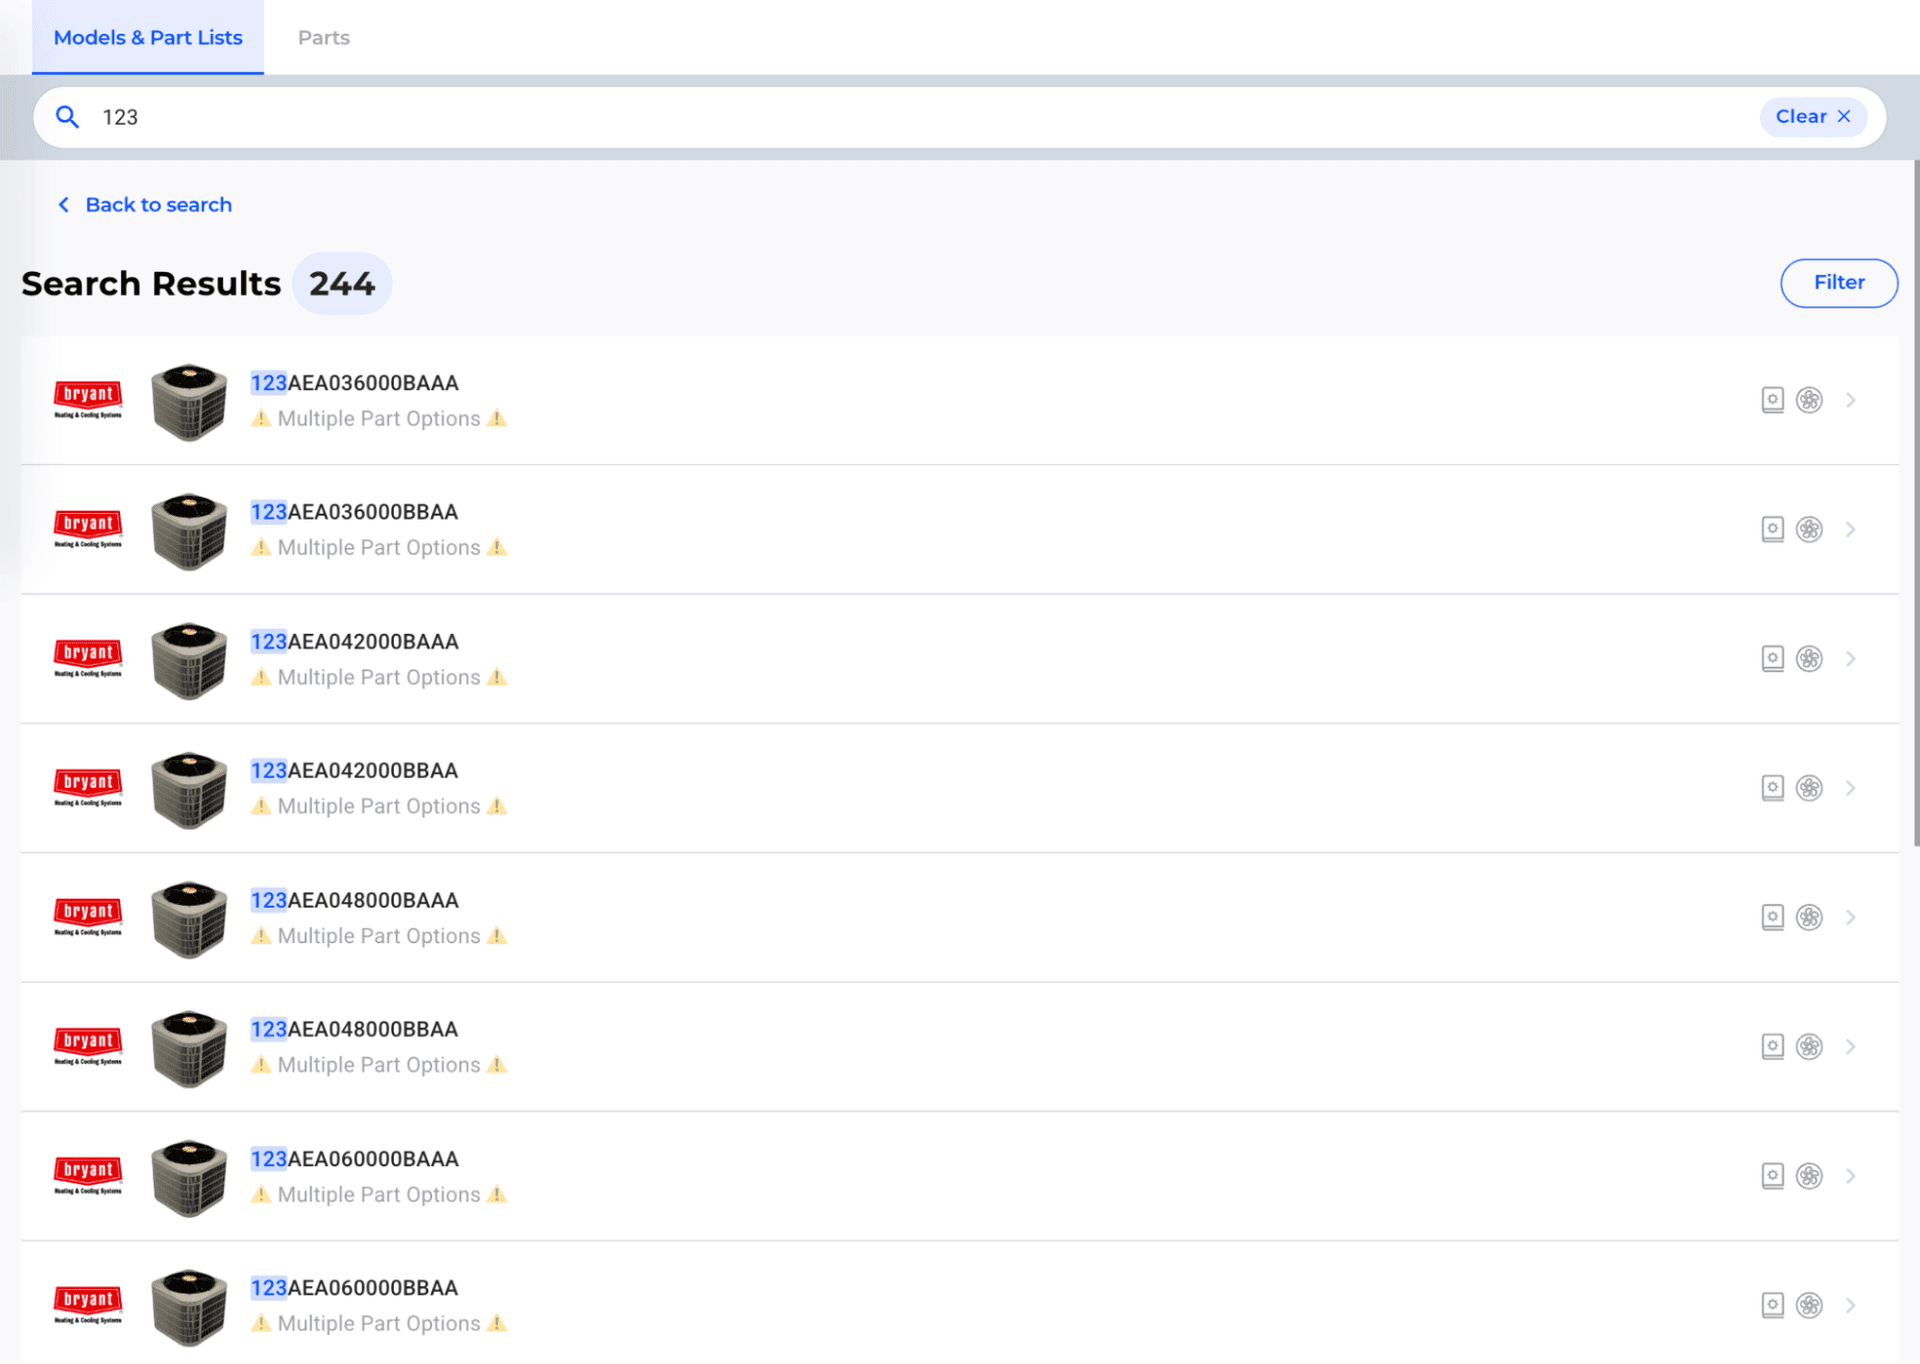Open the Filter options
The width and height of the screenshot is (1920, 1364).
(x=1838, y=283)
